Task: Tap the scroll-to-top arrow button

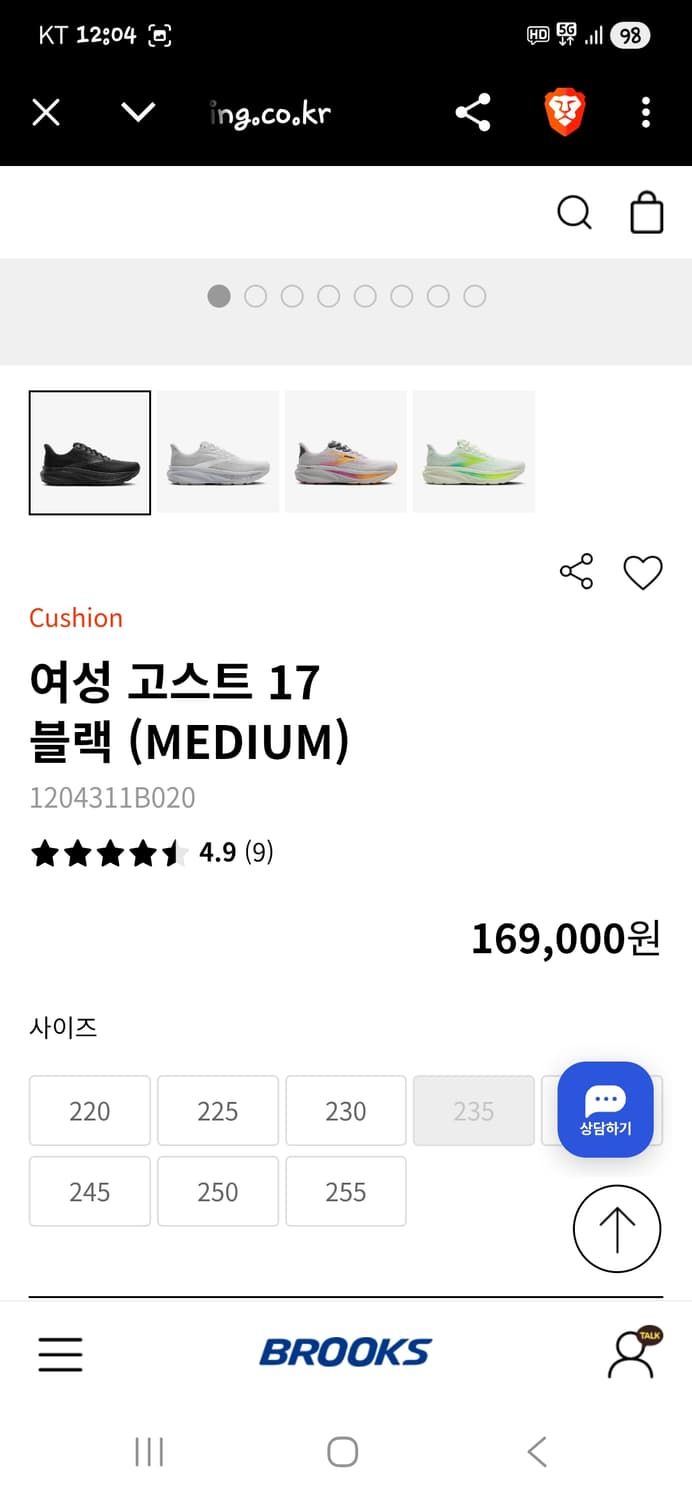Action: click(x=617, y=1229)
